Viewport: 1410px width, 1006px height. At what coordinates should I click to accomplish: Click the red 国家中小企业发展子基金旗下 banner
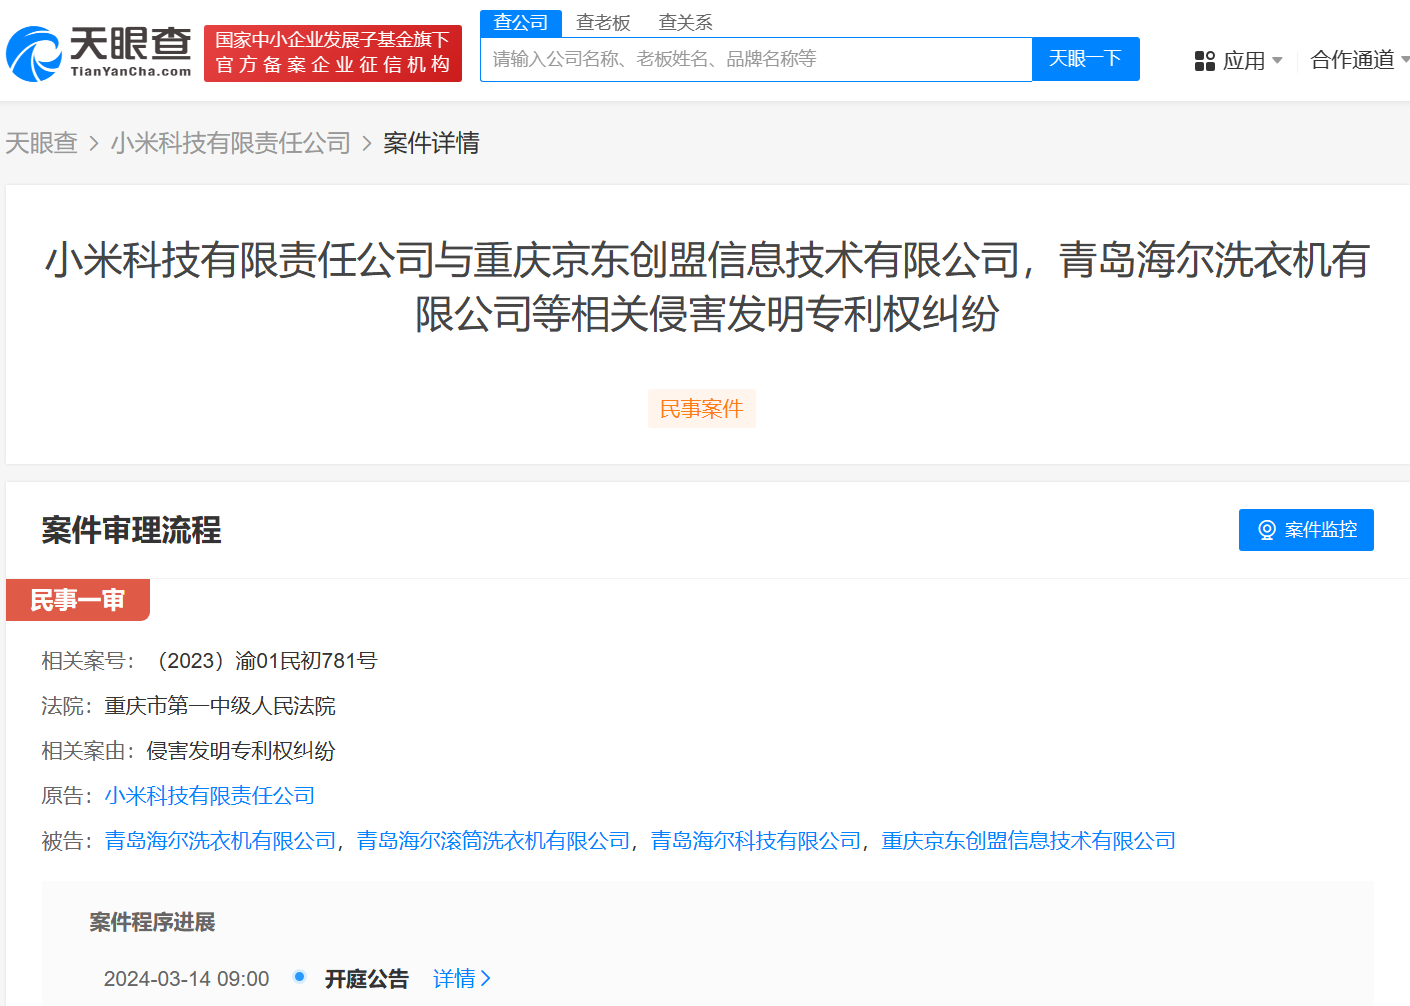coord(333,53)
